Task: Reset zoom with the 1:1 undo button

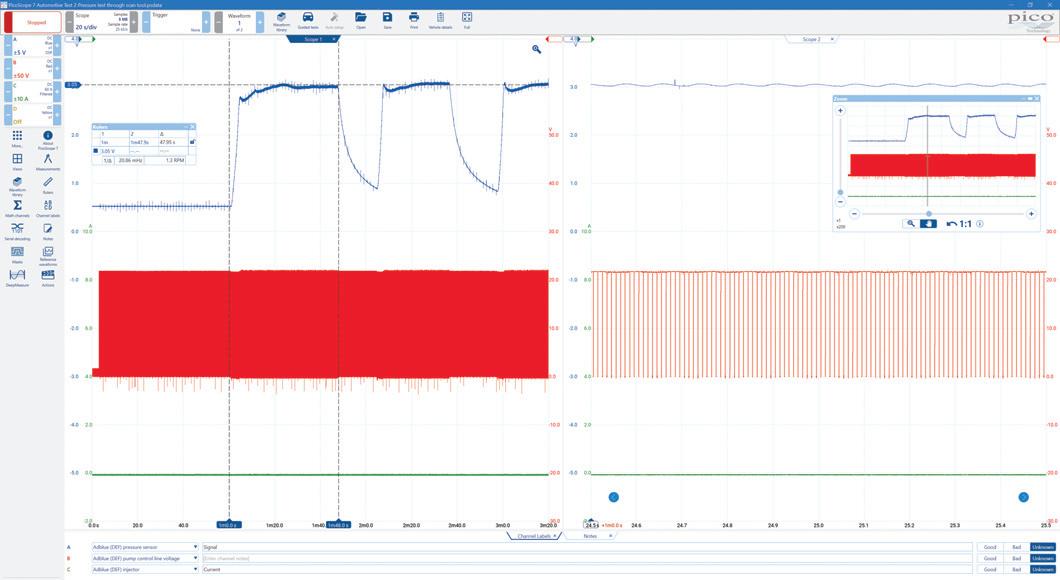Action: point(959,224)
